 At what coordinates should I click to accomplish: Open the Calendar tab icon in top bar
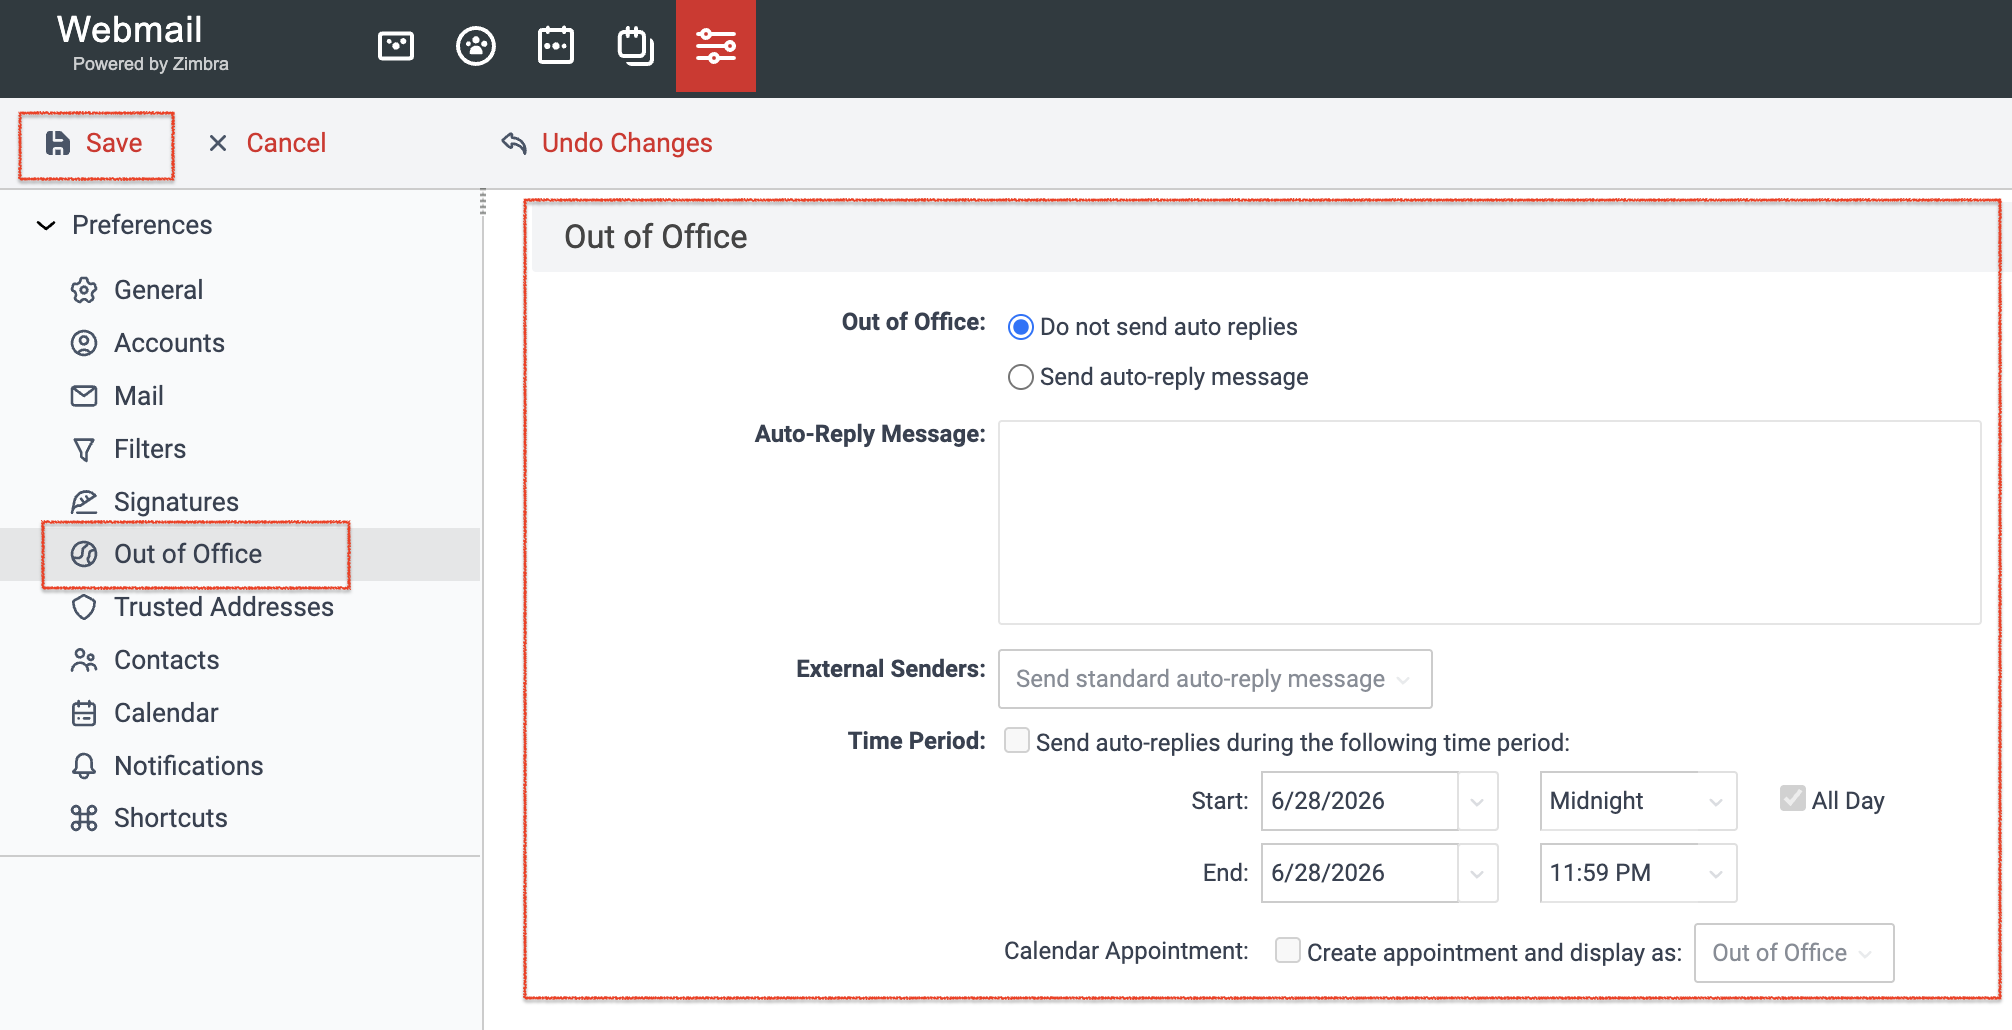(556, 46)
